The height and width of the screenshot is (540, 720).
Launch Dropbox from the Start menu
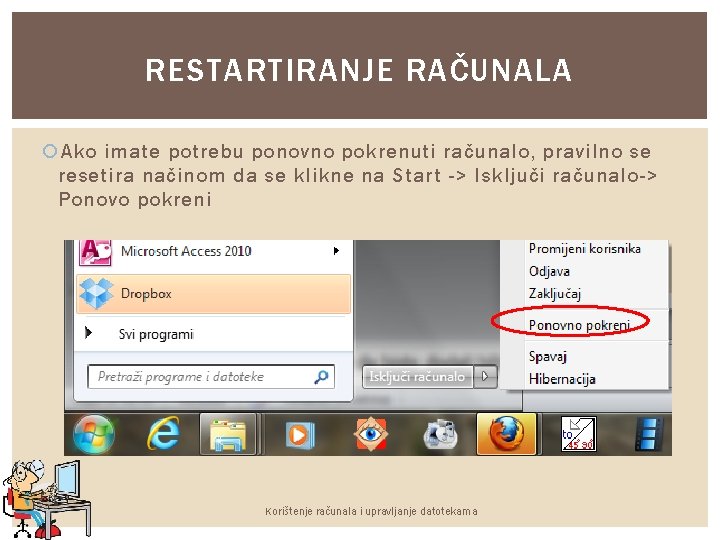(214, 294)
